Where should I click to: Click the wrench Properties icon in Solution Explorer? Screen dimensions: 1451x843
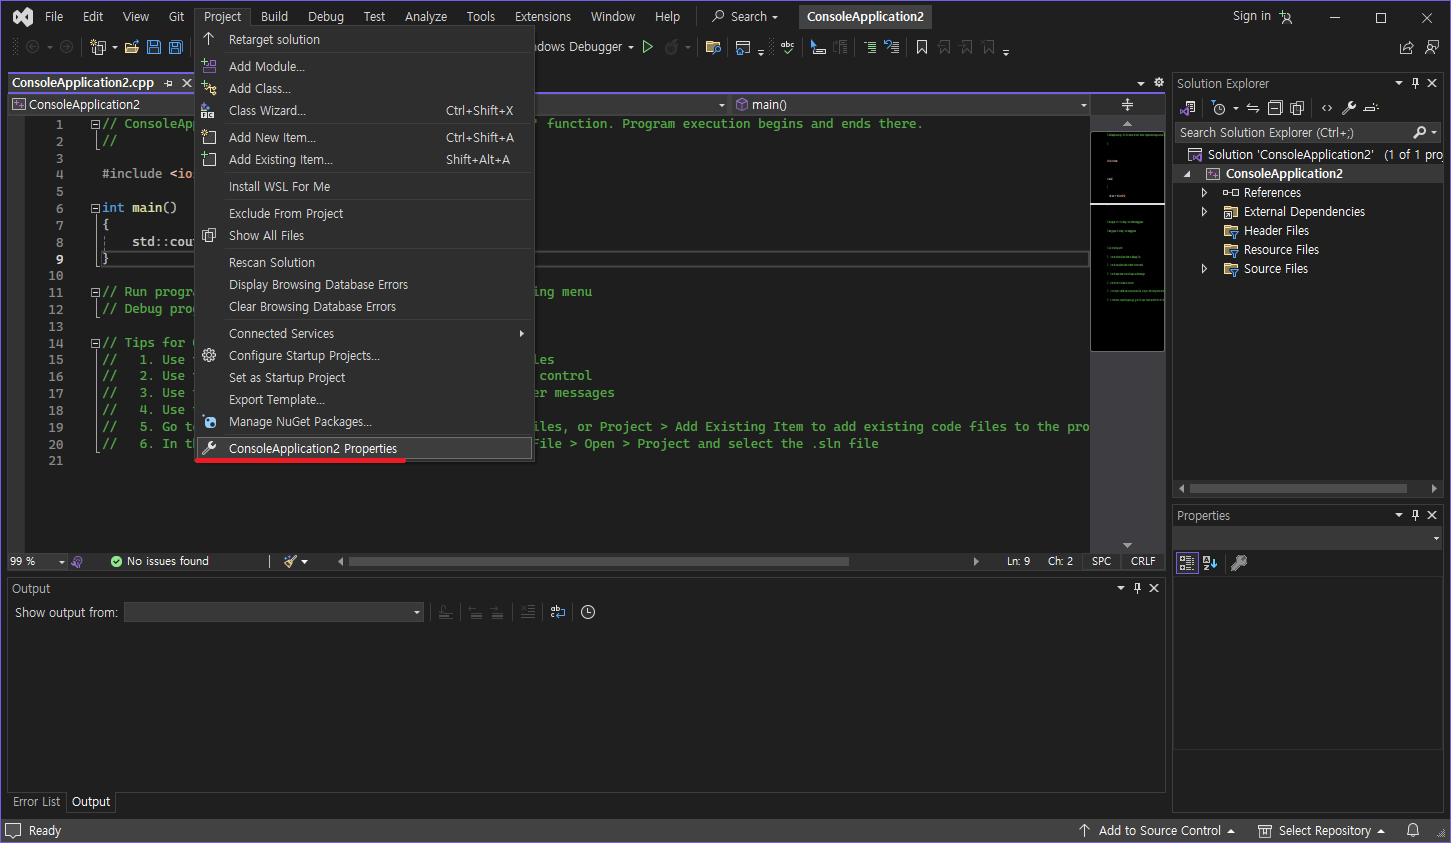[1349, 108]
